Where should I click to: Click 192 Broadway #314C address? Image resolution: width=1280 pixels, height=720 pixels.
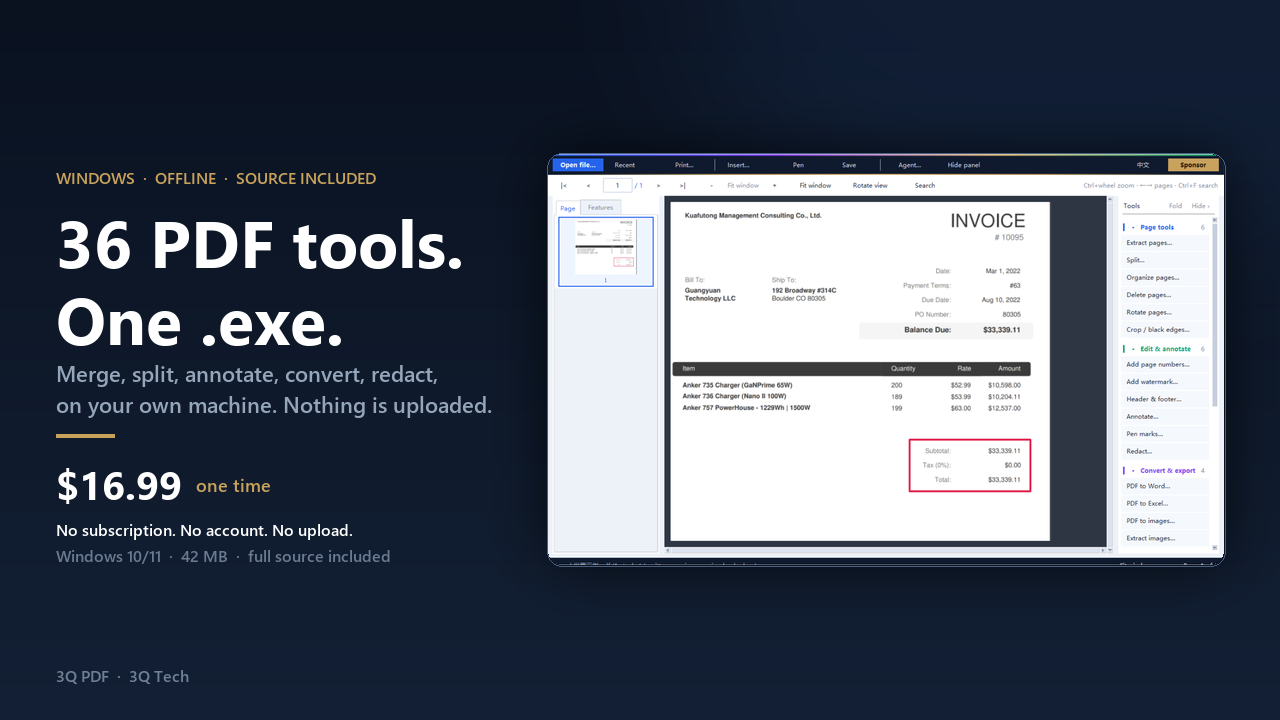[x=804, y=290]
